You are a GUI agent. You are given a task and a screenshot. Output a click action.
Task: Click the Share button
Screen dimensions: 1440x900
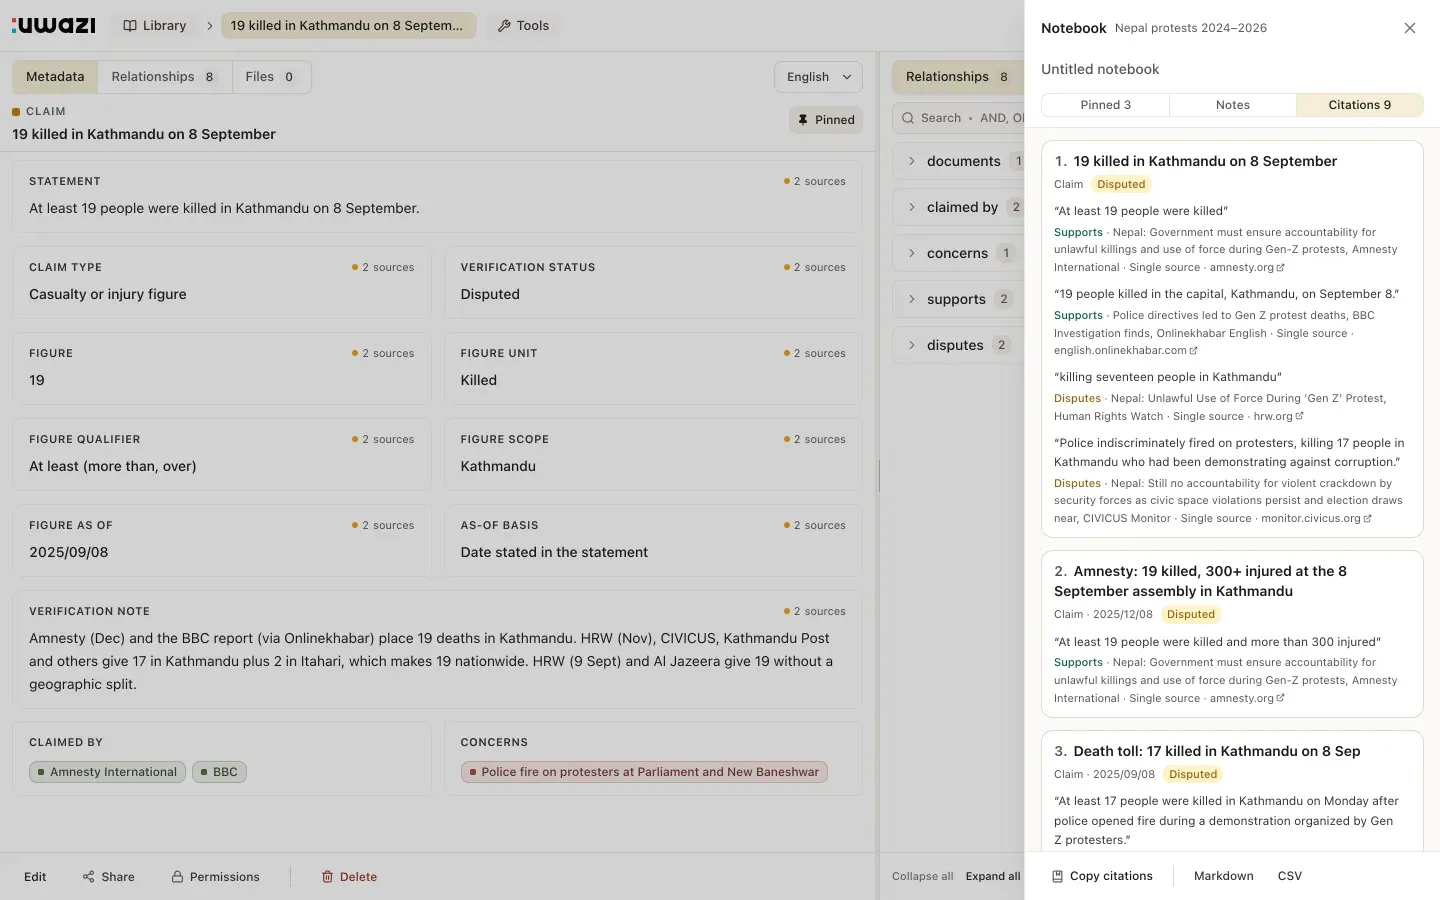pos(109,877)
